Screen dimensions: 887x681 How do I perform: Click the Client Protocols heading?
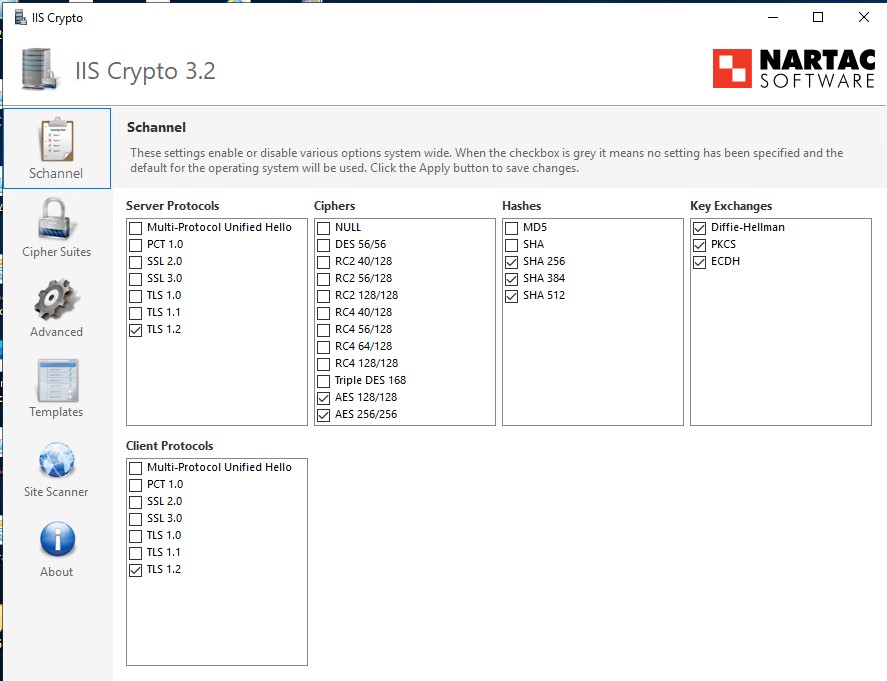coord(170,446)
